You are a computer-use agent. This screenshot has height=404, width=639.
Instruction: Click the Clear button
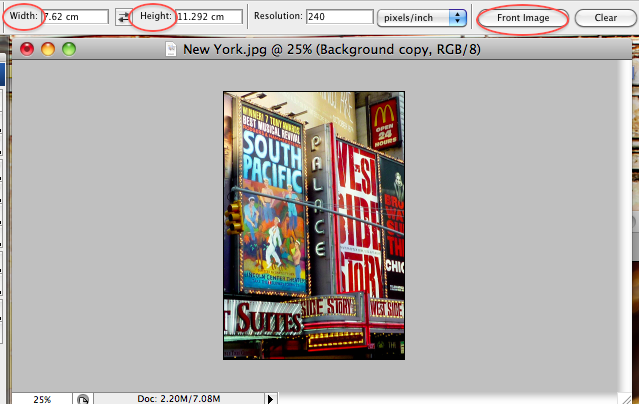click(x=606, y=18)
